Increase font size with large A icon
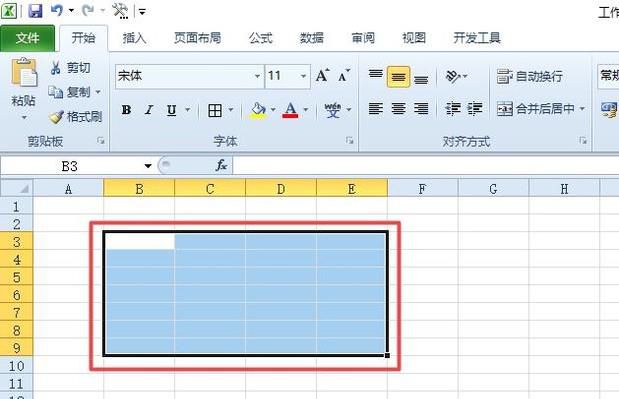Screen dimensions: 619x399 pos(323,75)
